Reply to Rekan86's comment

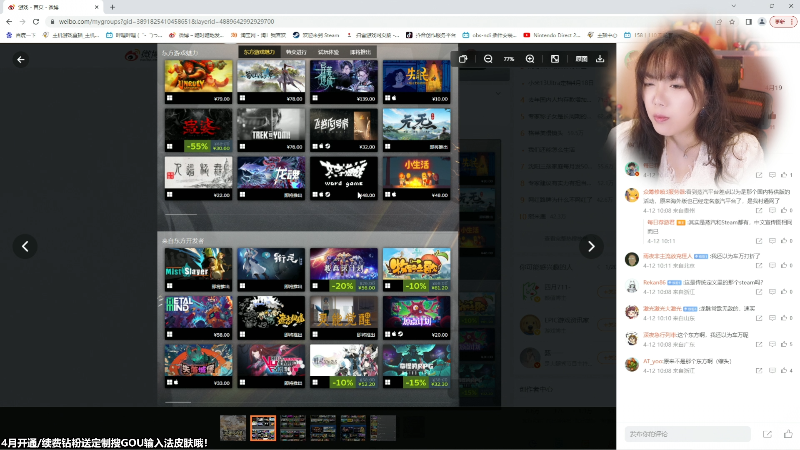[x=772, y=292]
